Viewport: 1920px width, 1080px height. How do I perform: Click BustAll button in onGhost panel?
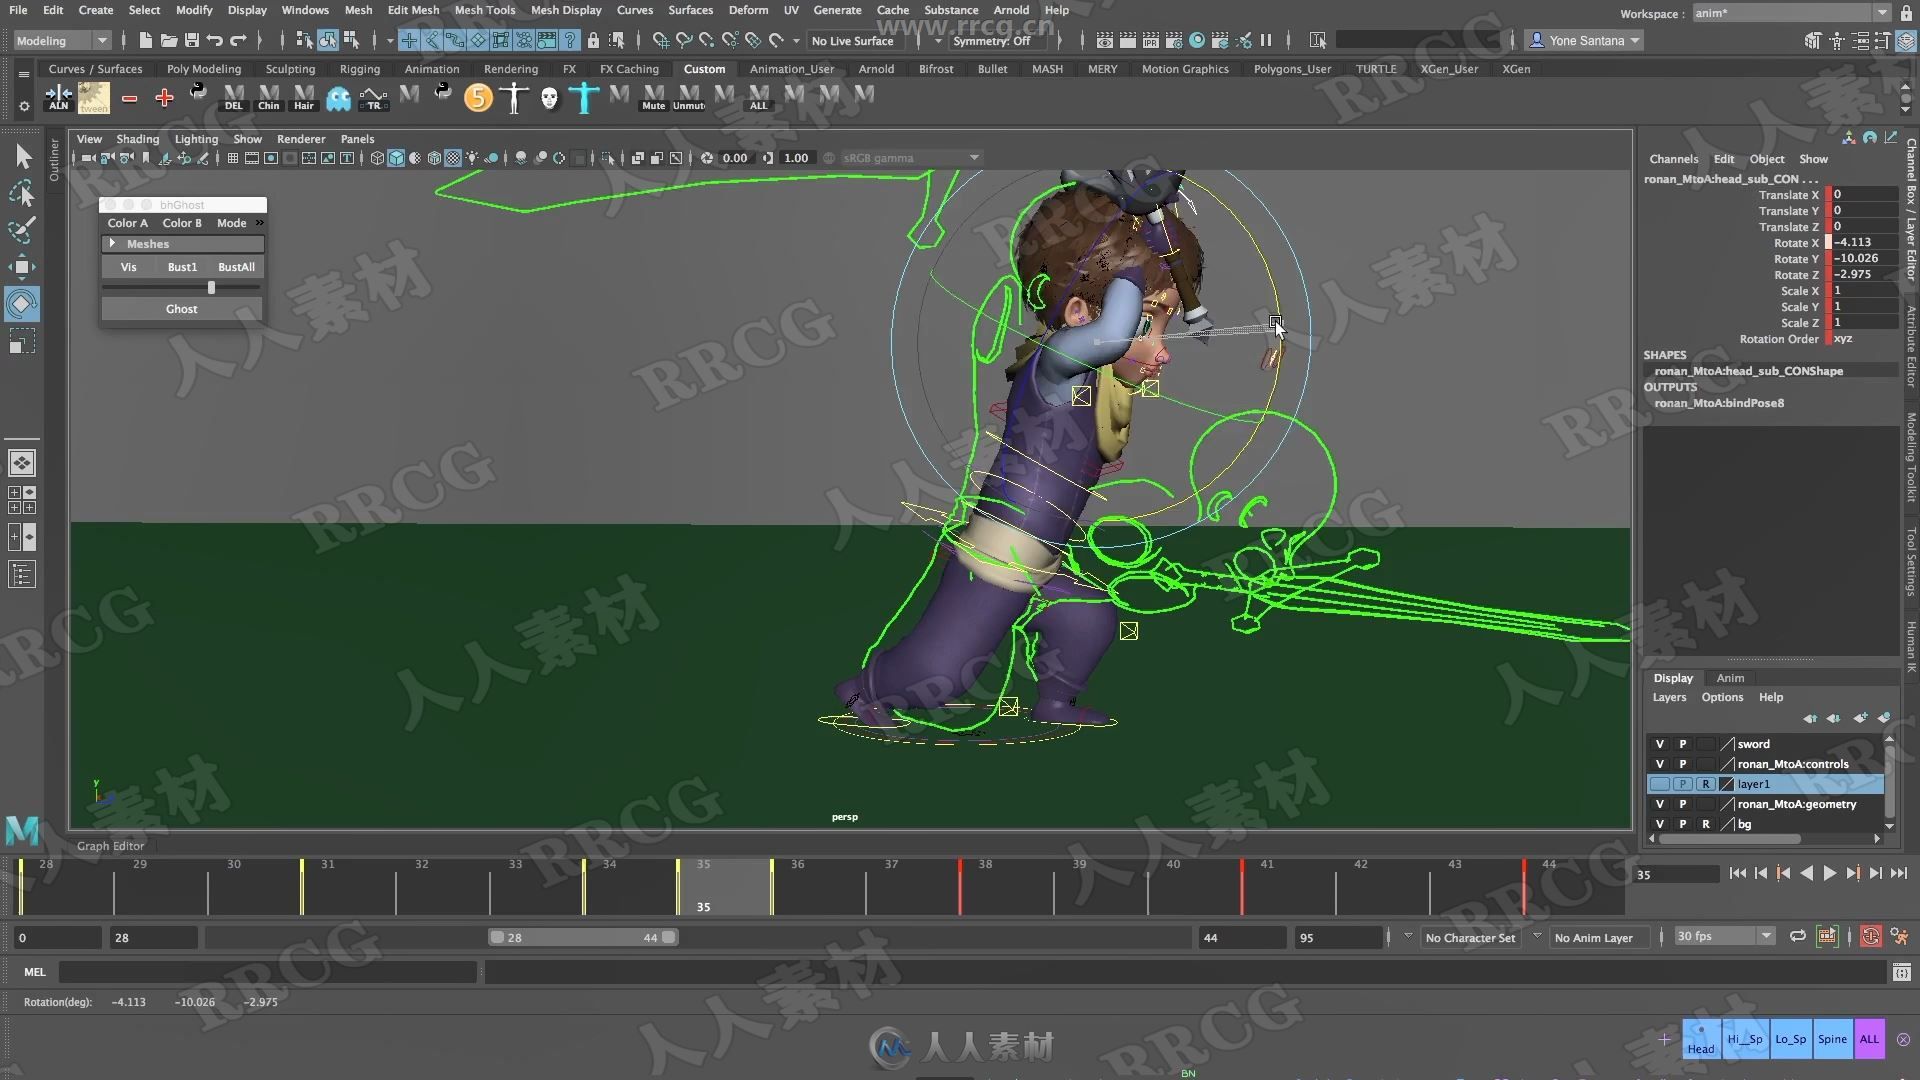236,266
